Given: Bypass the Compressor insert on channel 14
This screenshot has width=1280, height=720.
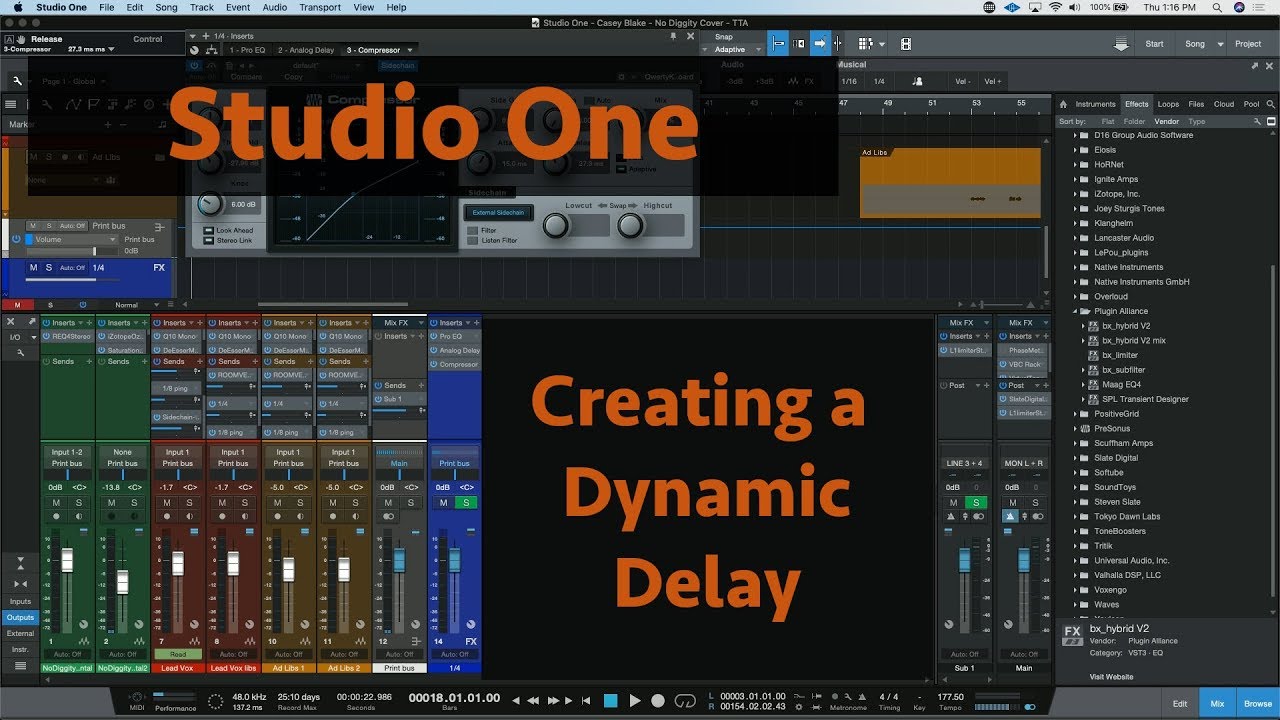Looking at the screenshot, I should [x=435, y=365].
